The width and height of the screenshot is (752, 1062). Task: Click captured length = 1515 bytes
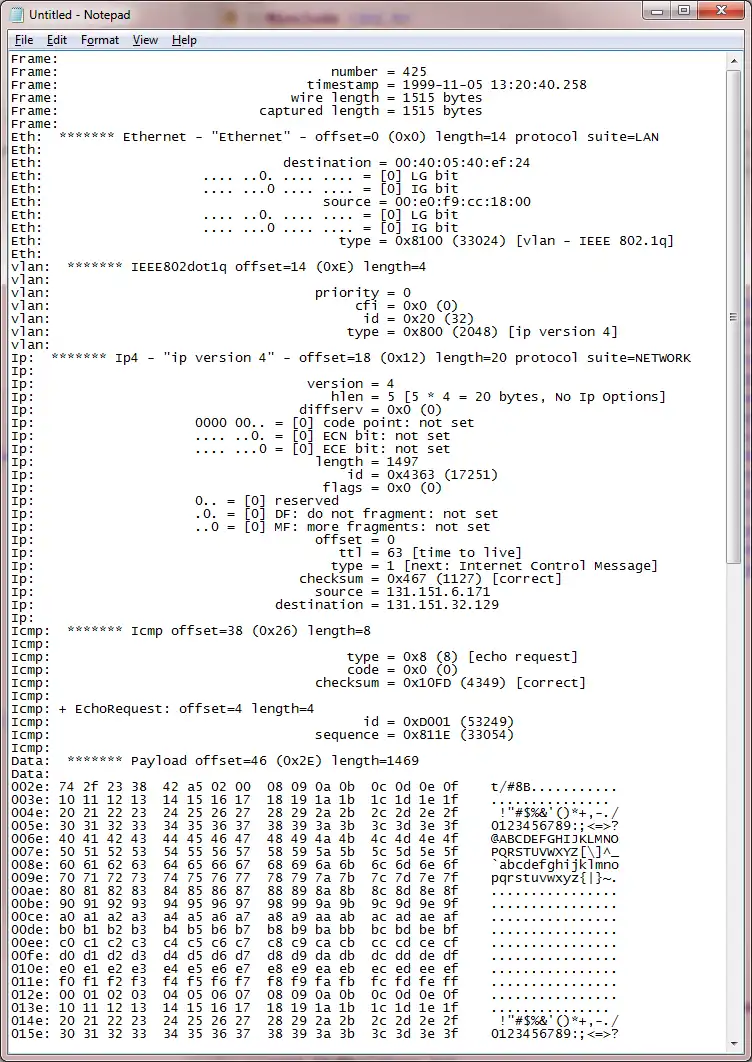pos(371,110)
